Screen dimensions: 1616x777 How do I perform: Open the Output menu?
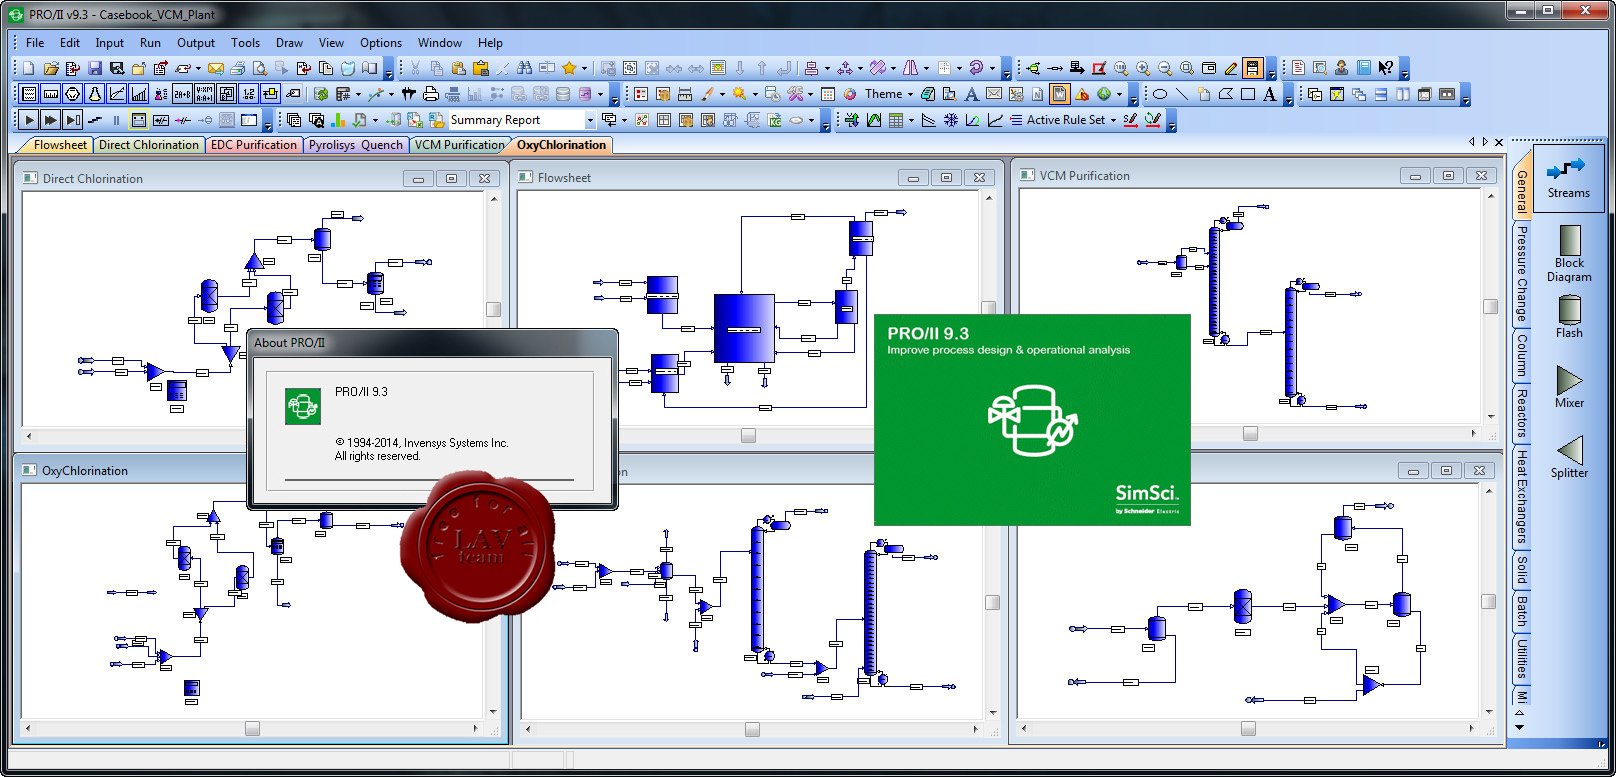coord(196,43)
